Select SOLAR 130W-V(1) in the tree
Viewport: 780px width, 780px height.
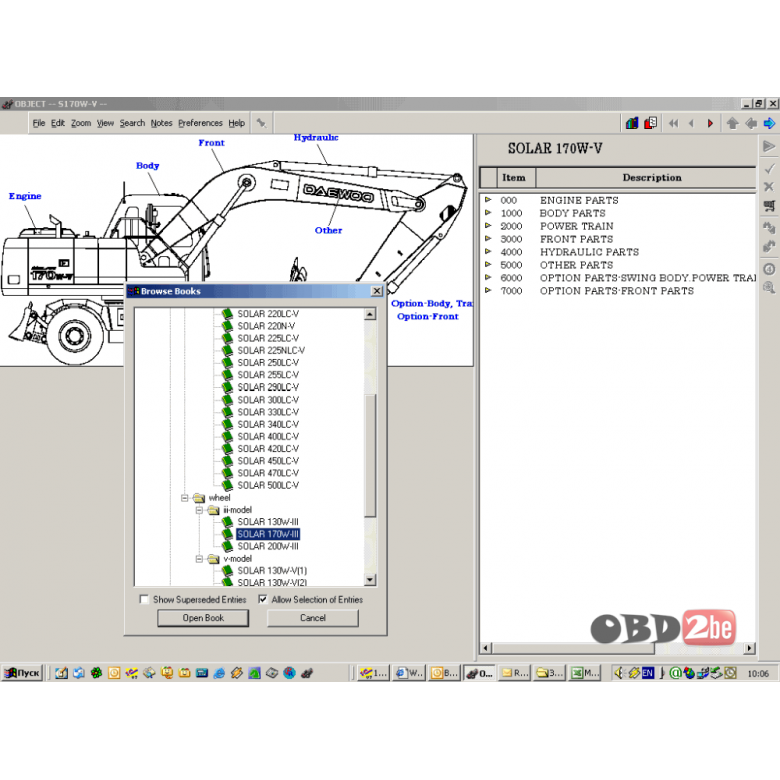(x=272, y=571)
